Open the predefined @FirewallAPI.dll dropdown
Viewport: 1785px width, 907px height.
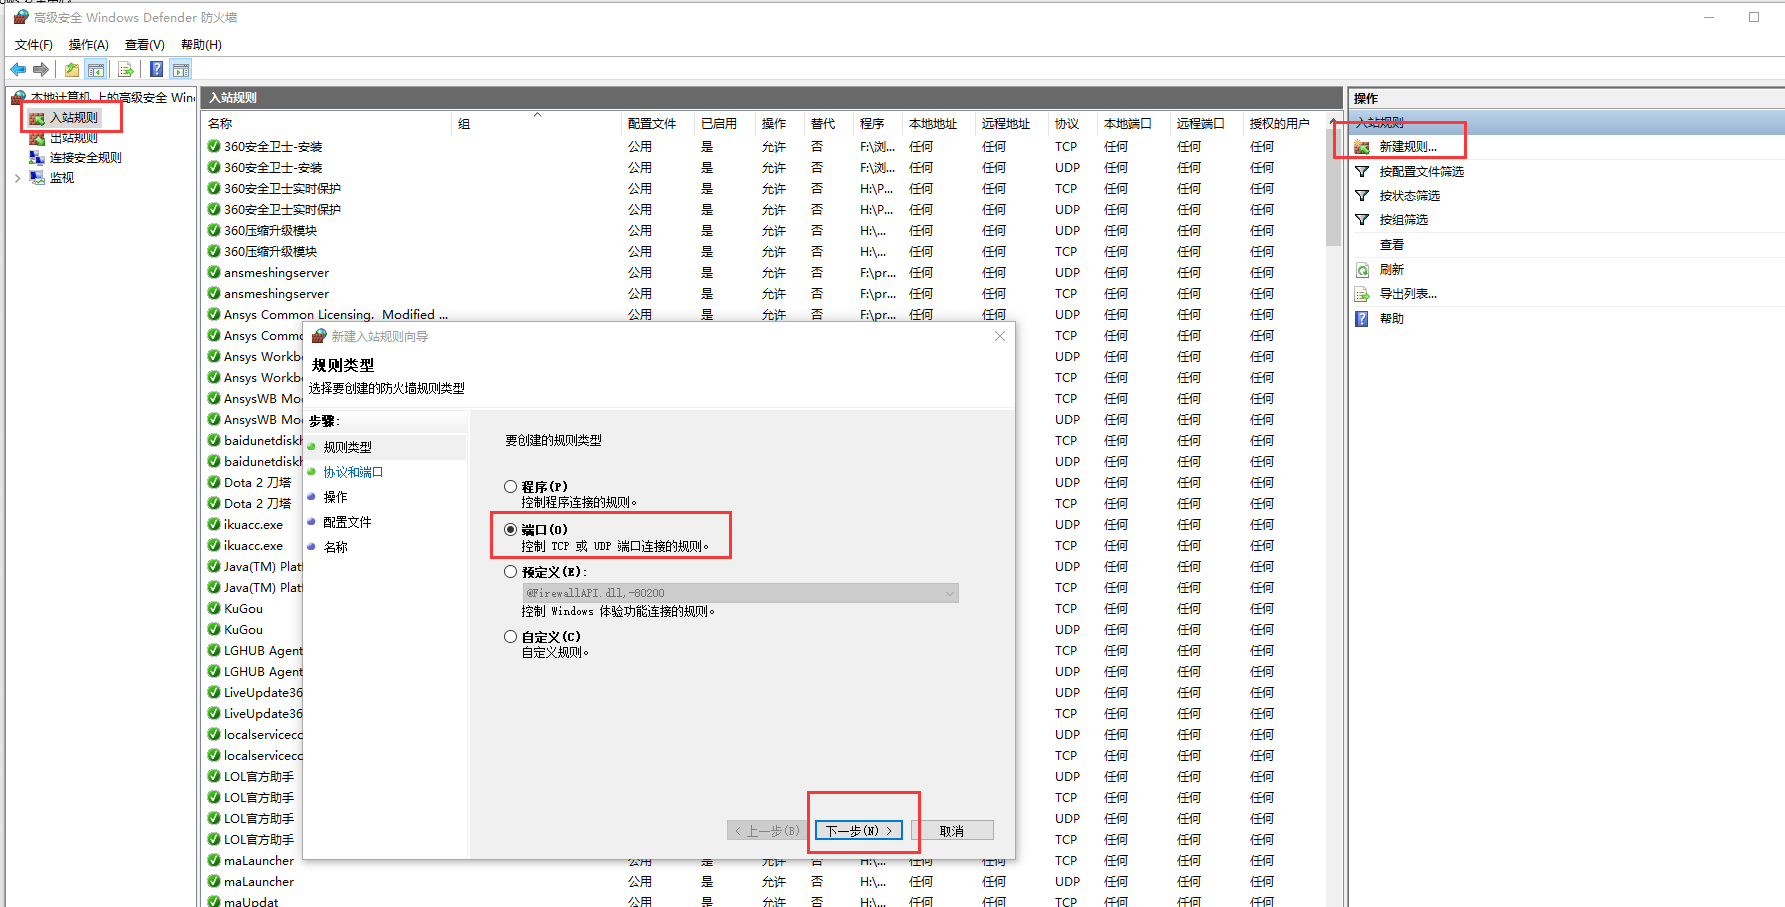pyautogui.click(x=740, y=593)
